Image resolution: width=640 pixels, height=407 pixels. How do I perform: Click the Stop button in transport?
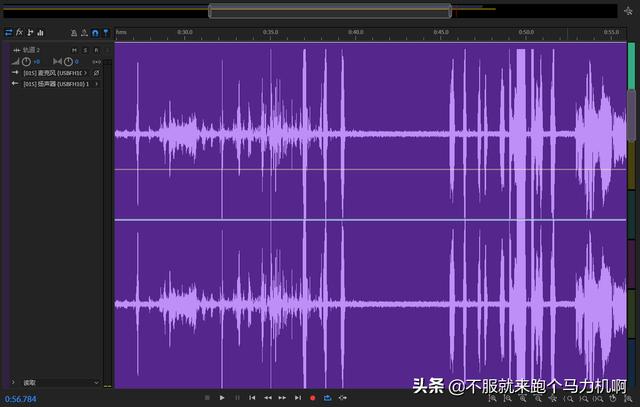point(207,398)
